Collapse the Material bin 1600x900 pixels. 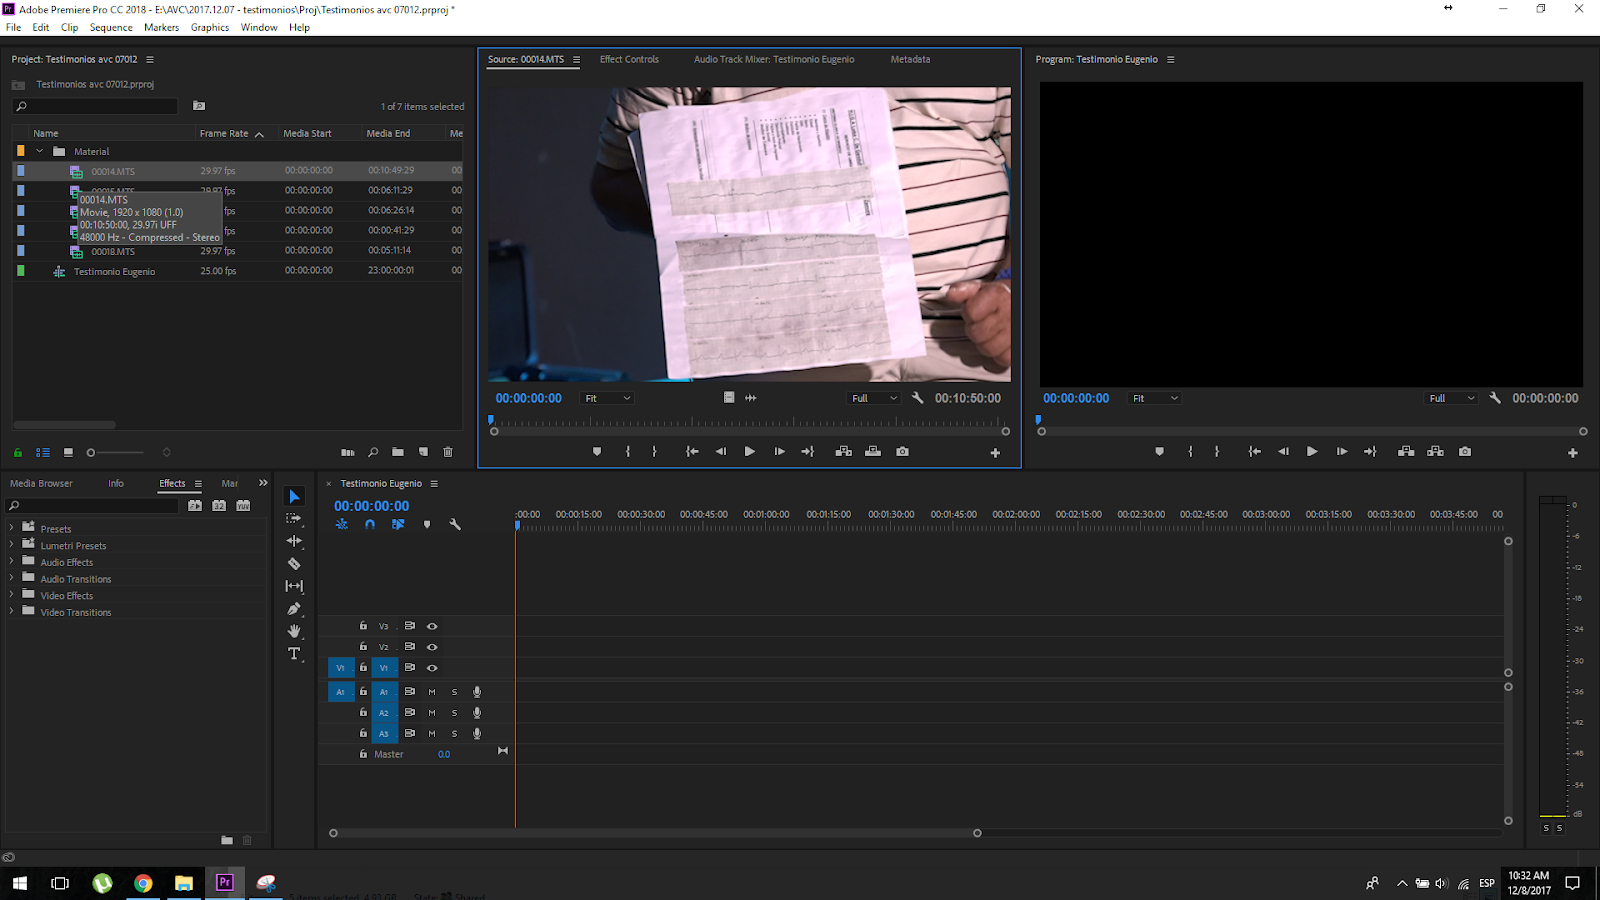click(x=40, y=152)
